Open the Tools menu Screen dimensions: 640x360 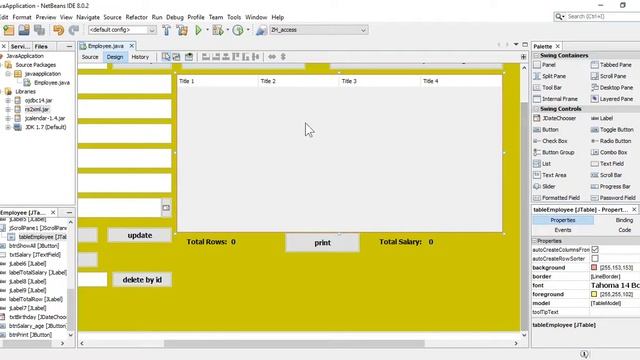tap(234, 17)
